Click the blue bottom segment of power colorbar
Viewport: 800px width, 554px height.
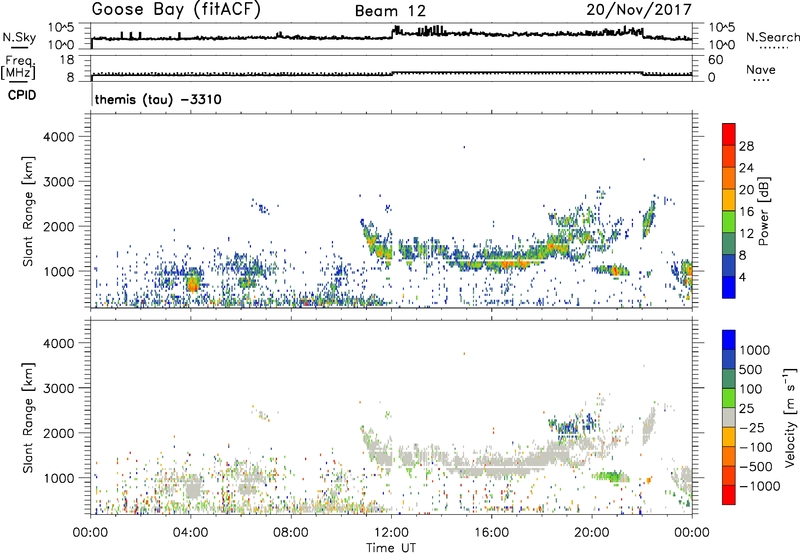[x=729, y=287]
